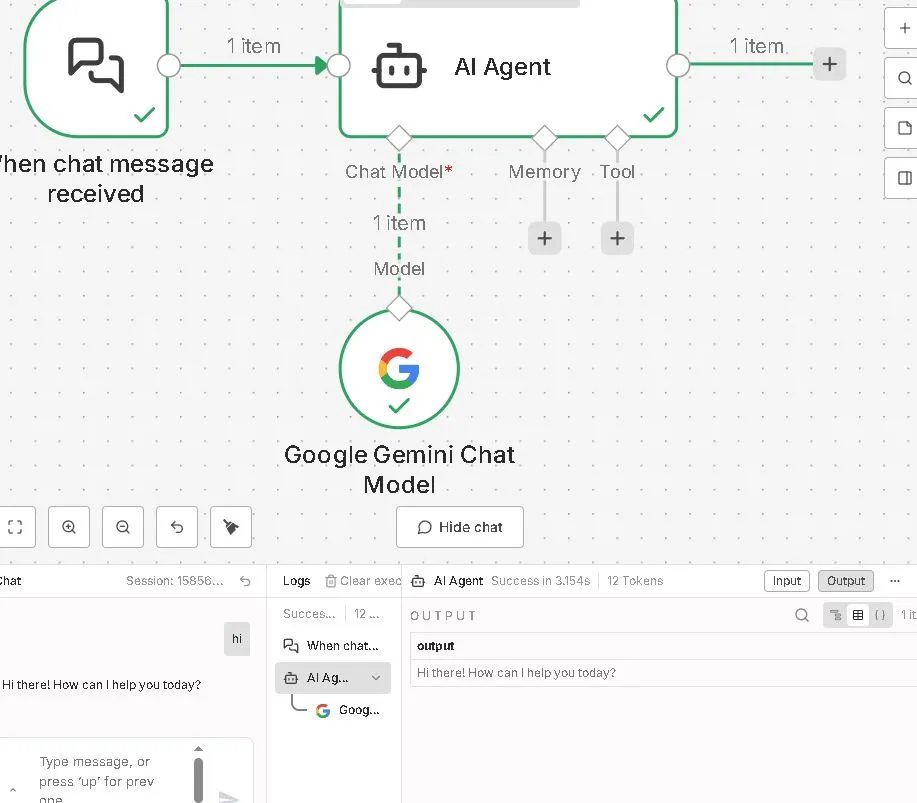Switch output to schema view
Image resolution: width=917 pixels, height=803 pixels.
(x=836, y=615)
